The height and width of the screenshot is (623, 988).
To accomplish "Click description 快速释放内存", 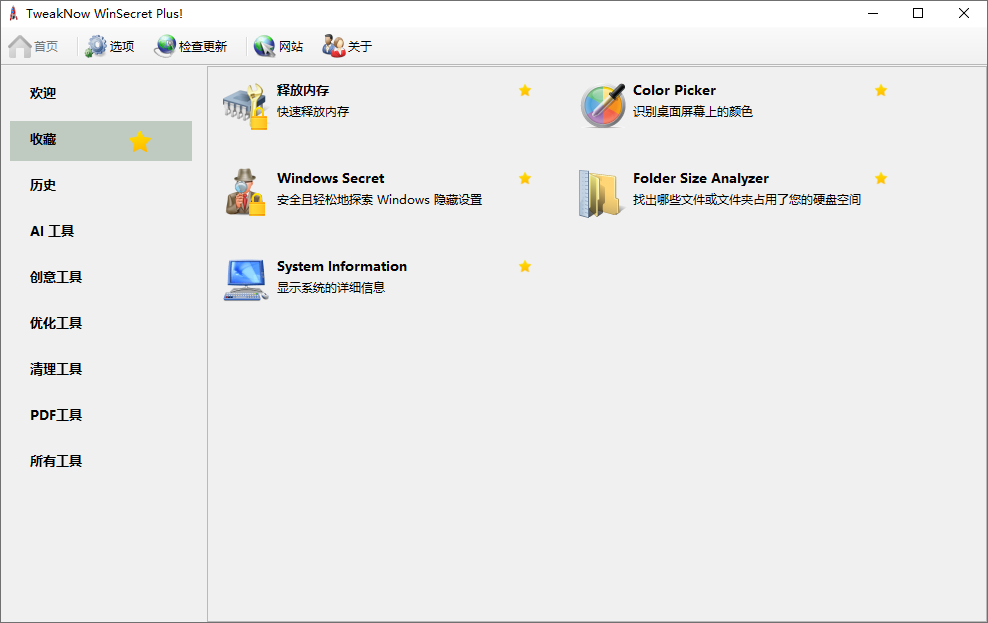I will (x=313, y=111).
